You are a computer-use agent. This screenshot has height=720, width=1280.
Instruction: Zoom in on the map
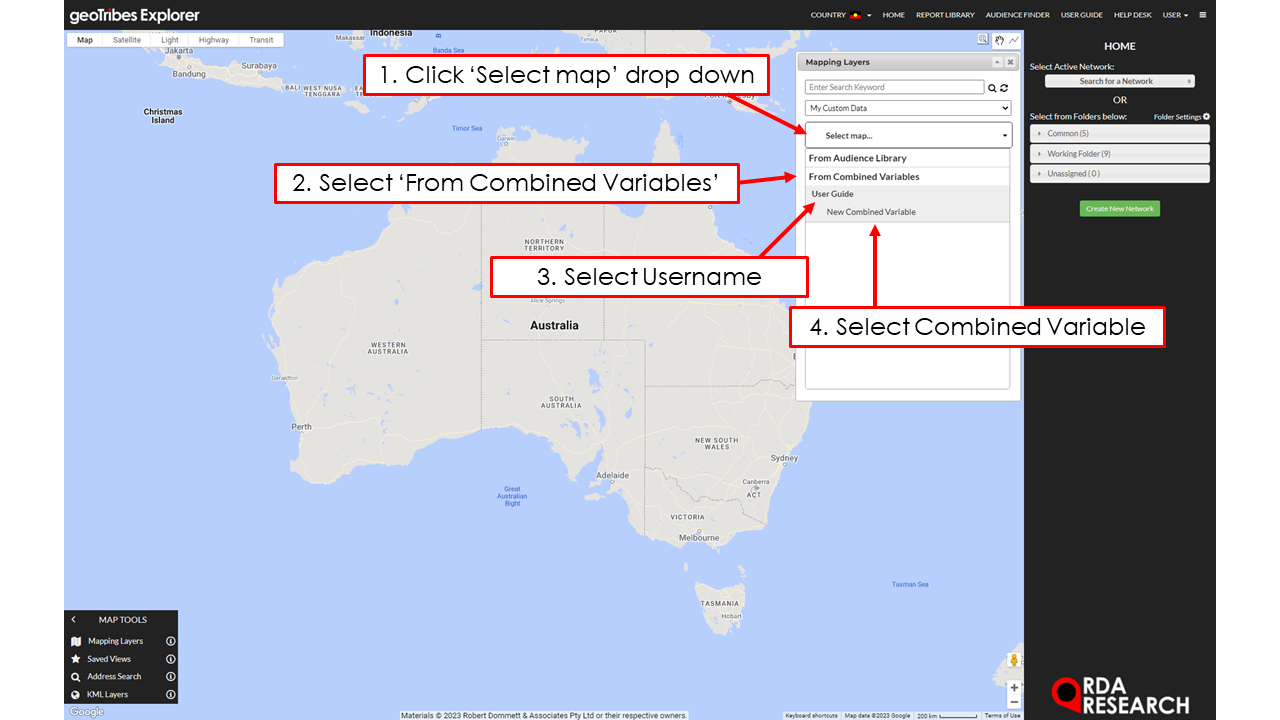tap(1014, 688)
